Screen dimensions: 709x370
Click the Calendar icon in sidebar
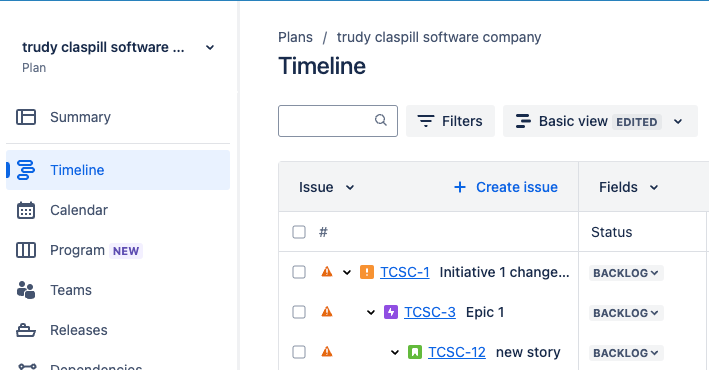pyautogui.click(x=26, y=210)
